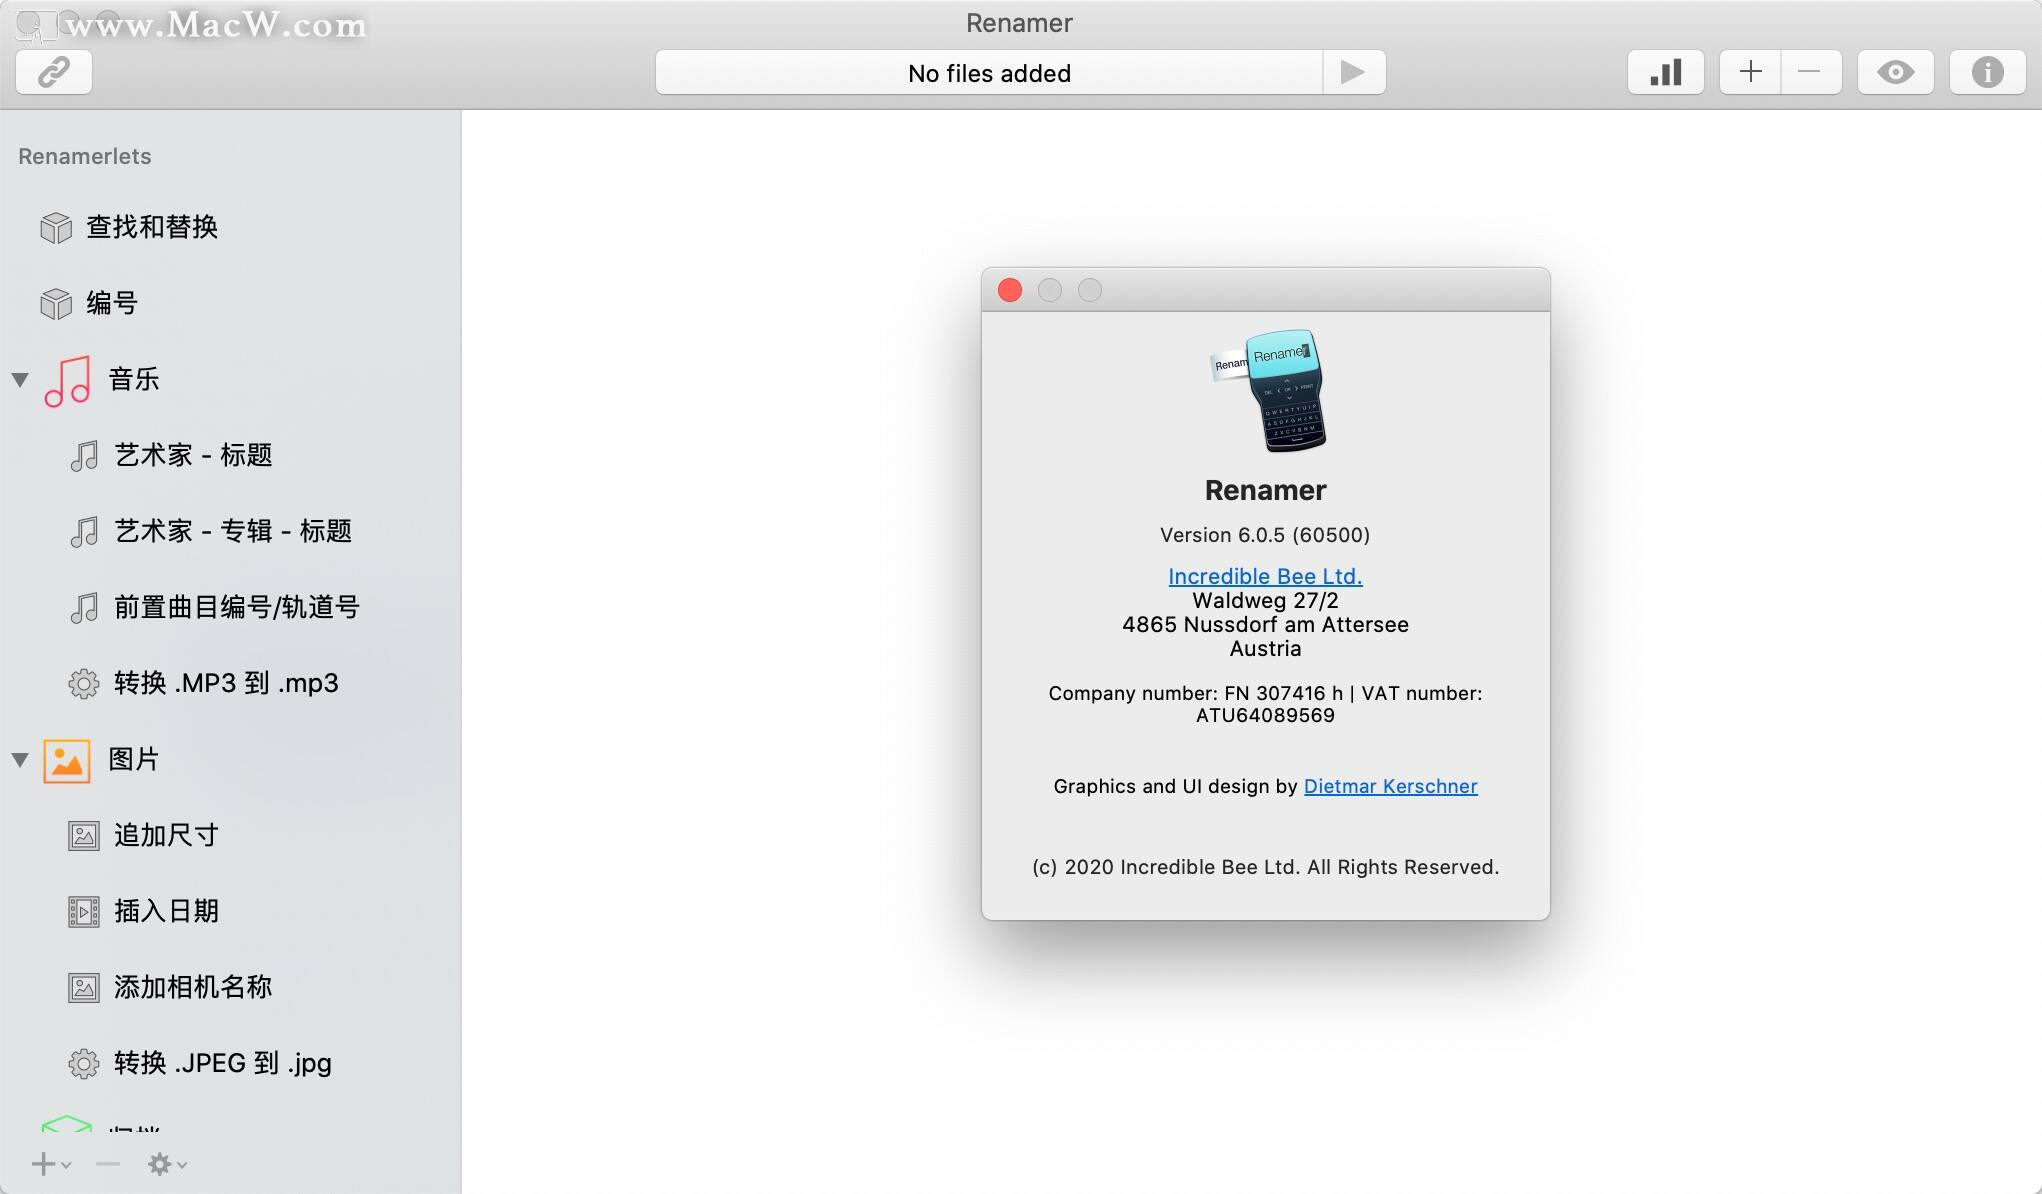Open the bar chart statistics button
Image resolution: width=2042 pixels, height=1194 pixels.
[x=1665, y=72]
